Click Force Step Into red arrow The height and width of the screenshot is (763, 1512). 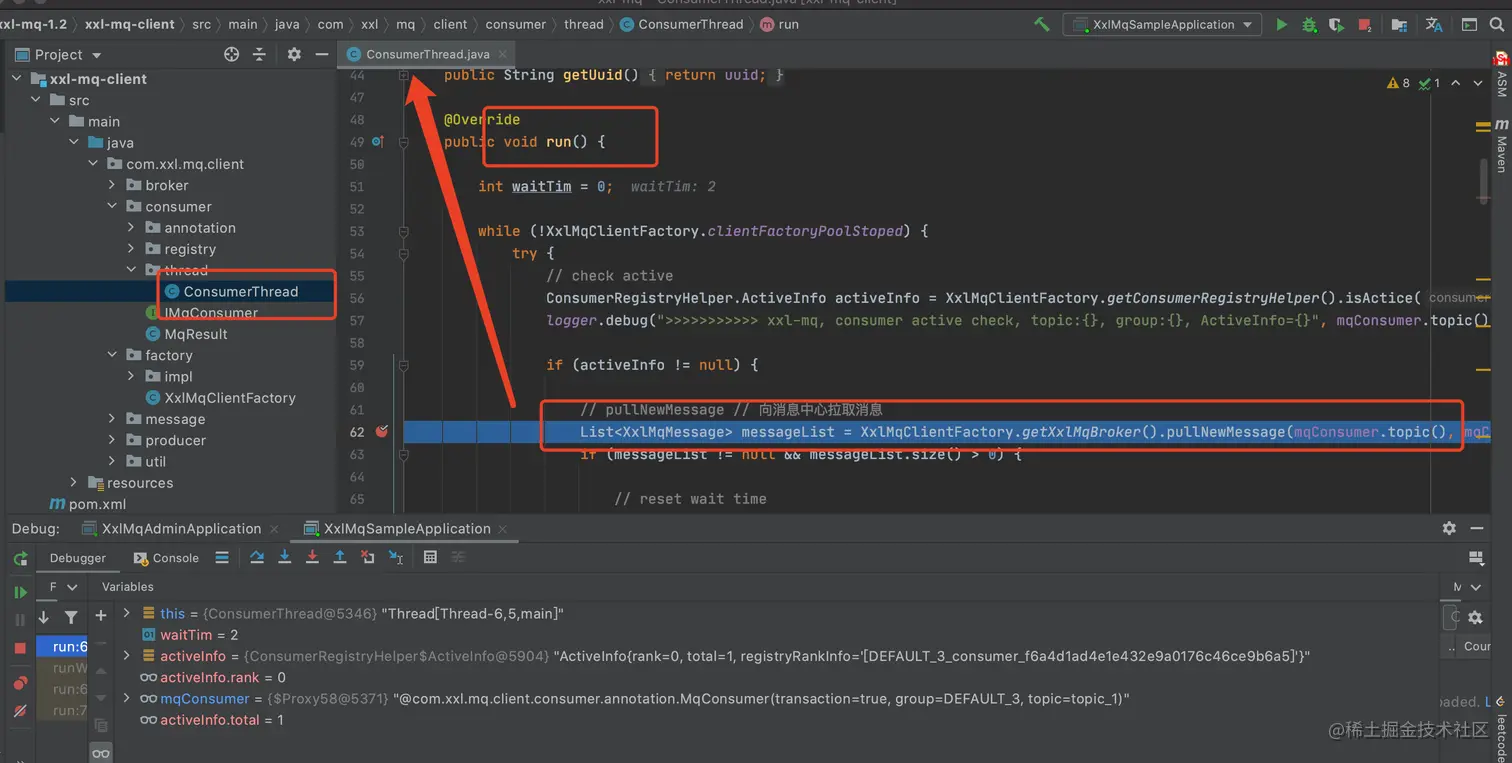point(312,557)
